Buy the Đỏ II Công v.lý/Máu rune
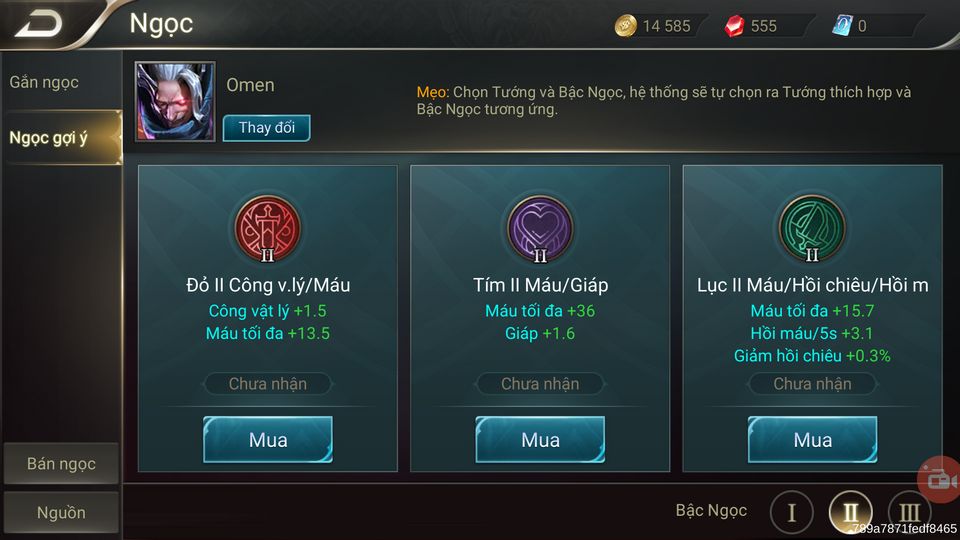 coord(268,440)
